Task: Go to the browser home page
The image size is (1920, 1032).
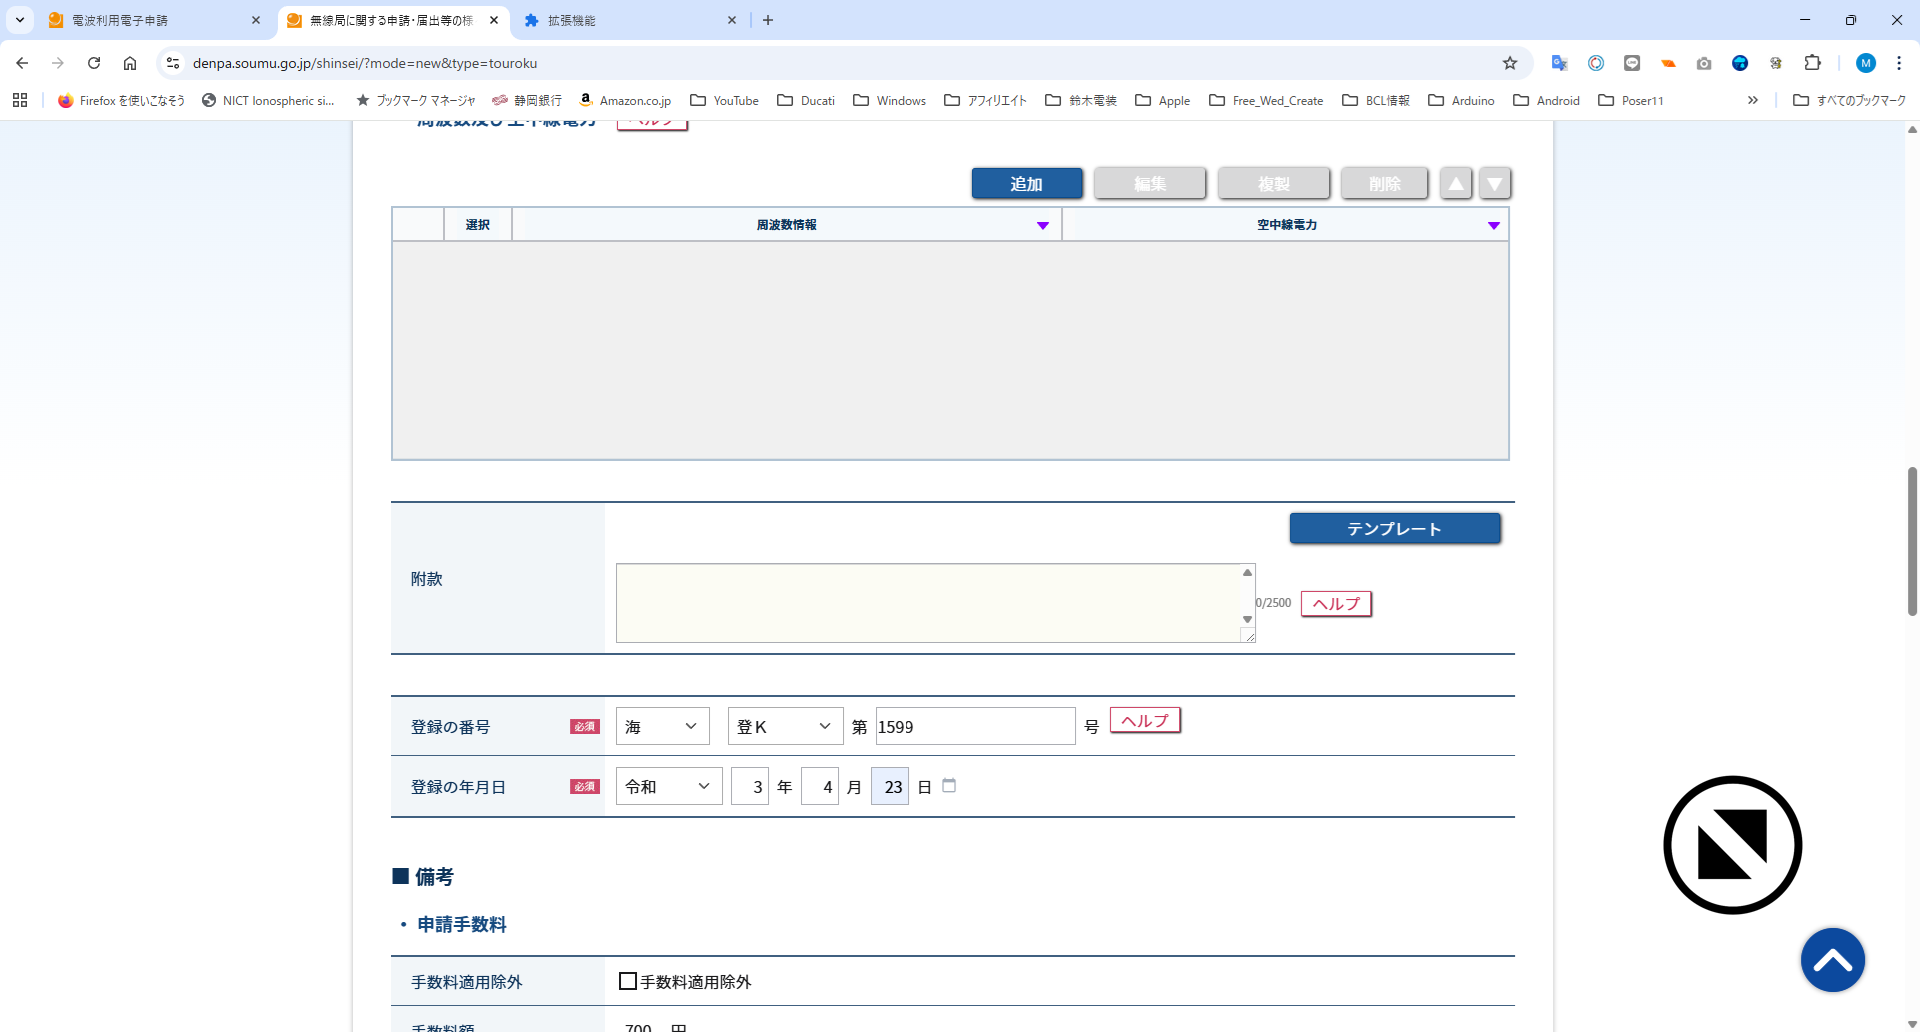Action: coord(130,63)
